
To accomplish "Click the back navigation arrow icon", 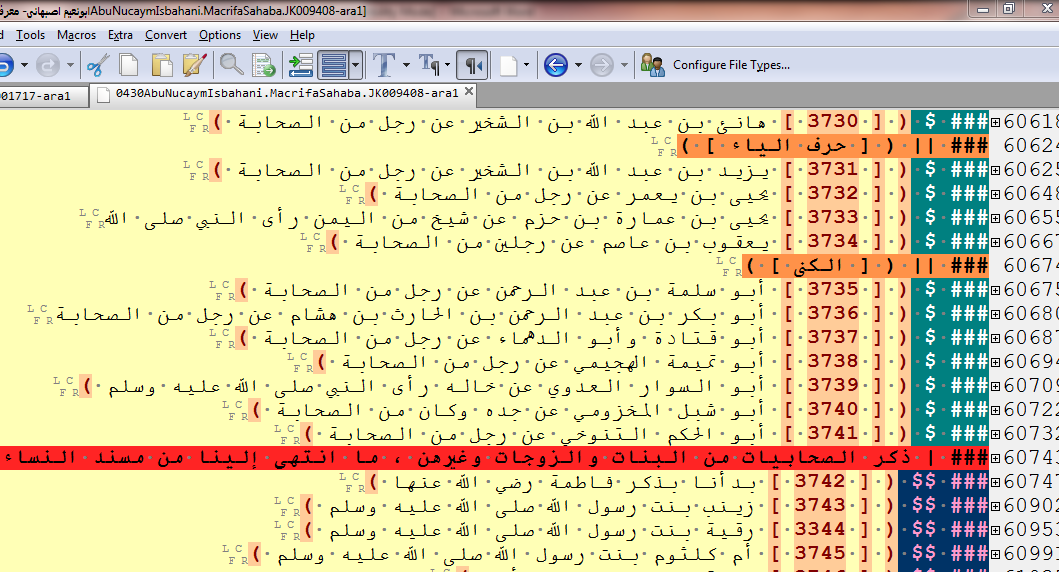I will tap(556, 66).
